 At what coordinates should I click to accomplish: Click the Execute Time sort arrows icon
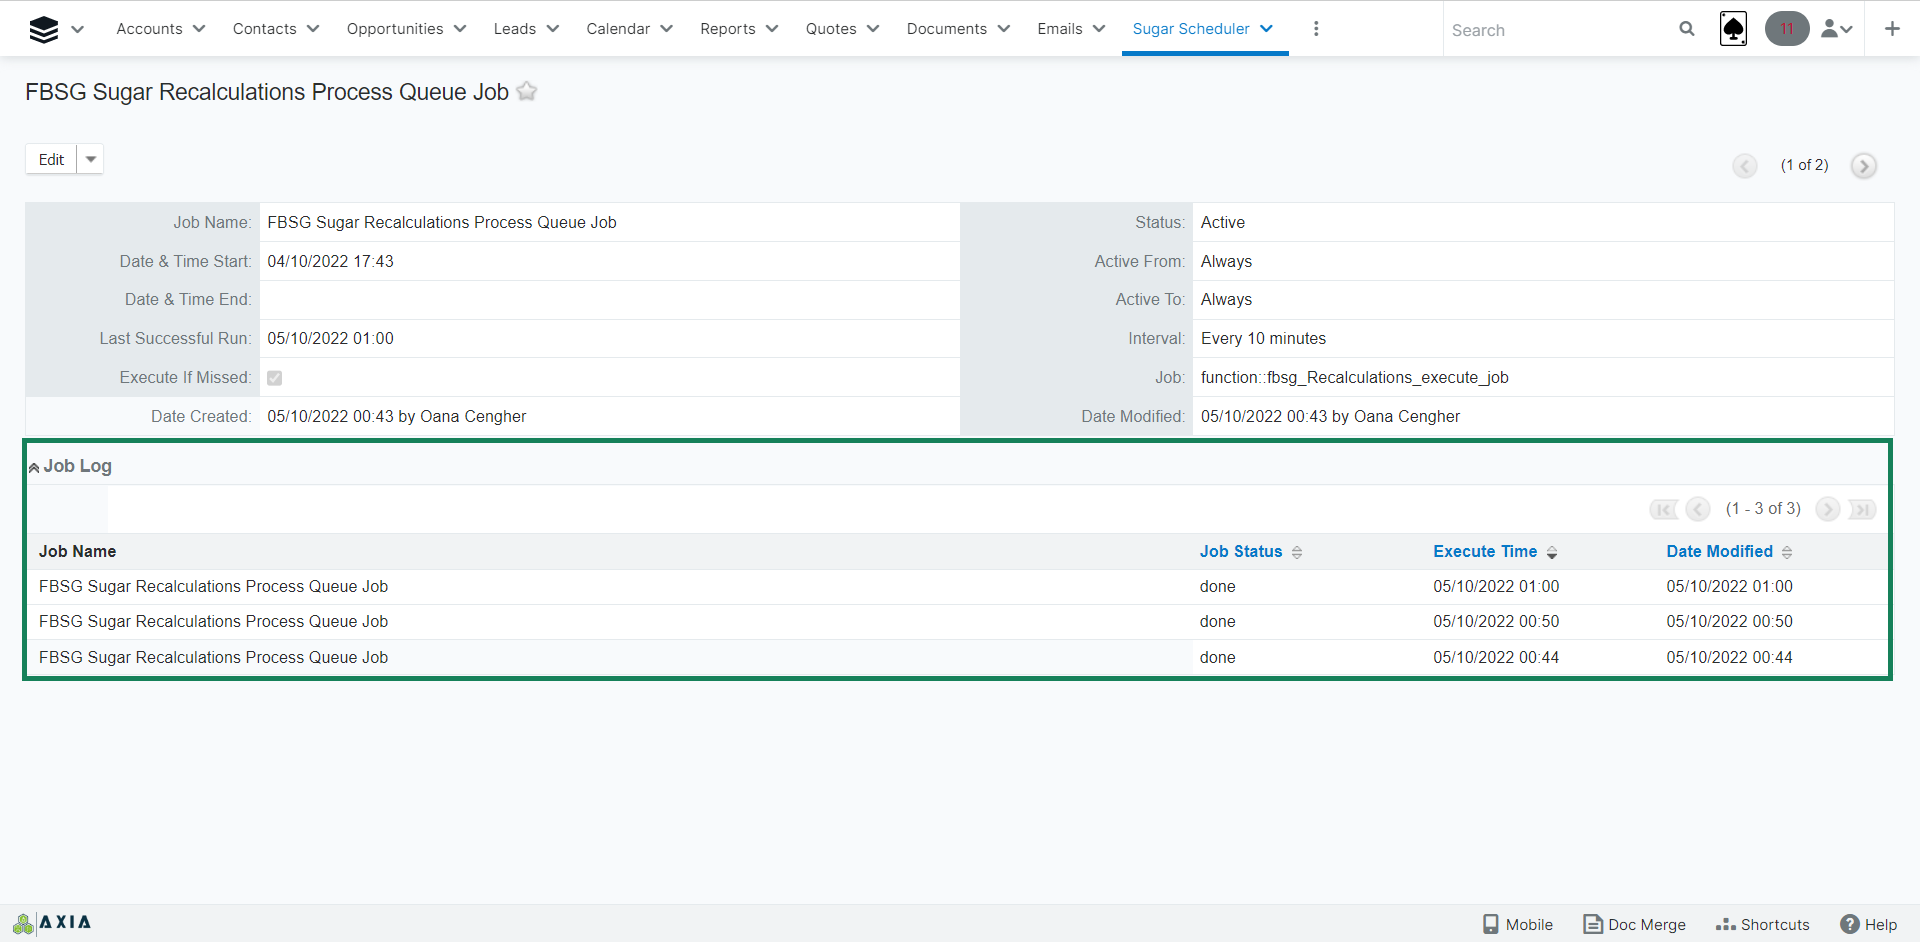click(1552, 553)
